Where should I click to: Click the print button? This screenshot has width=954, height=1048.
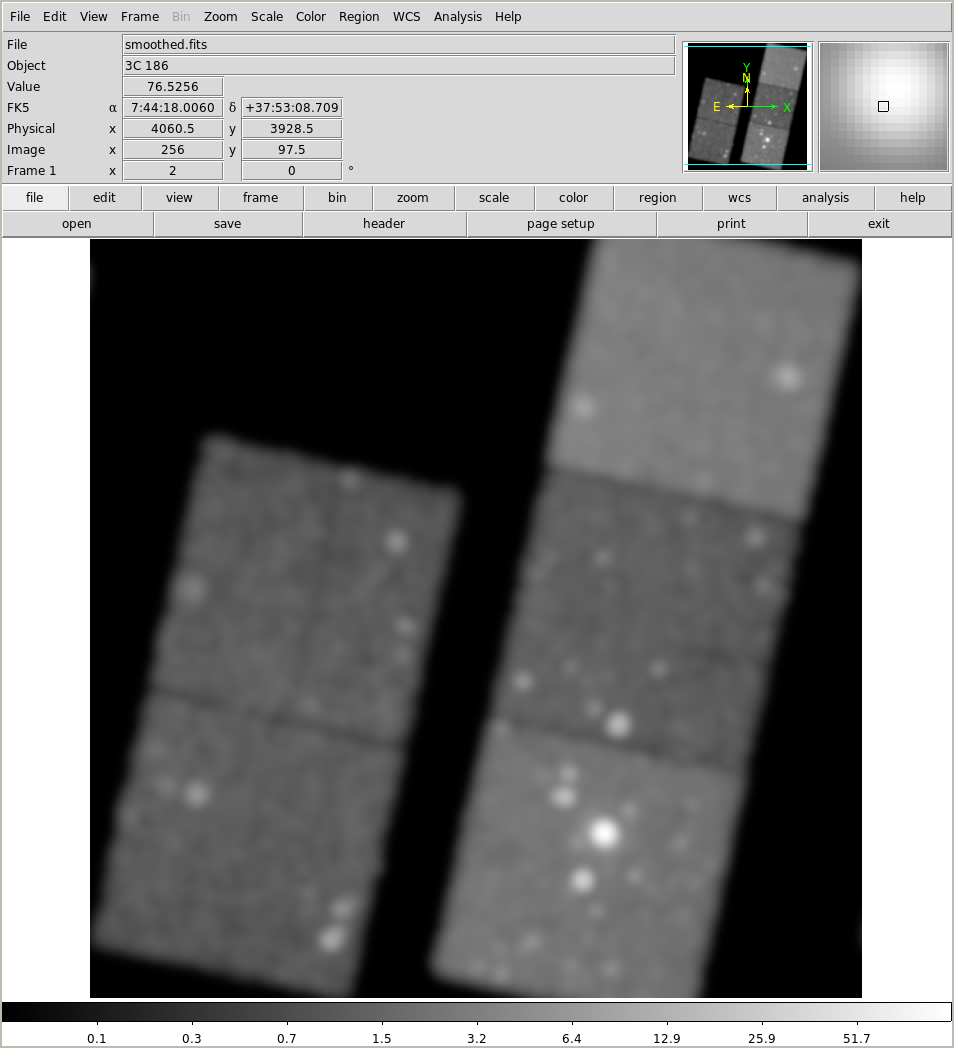(x=731, y=224)
